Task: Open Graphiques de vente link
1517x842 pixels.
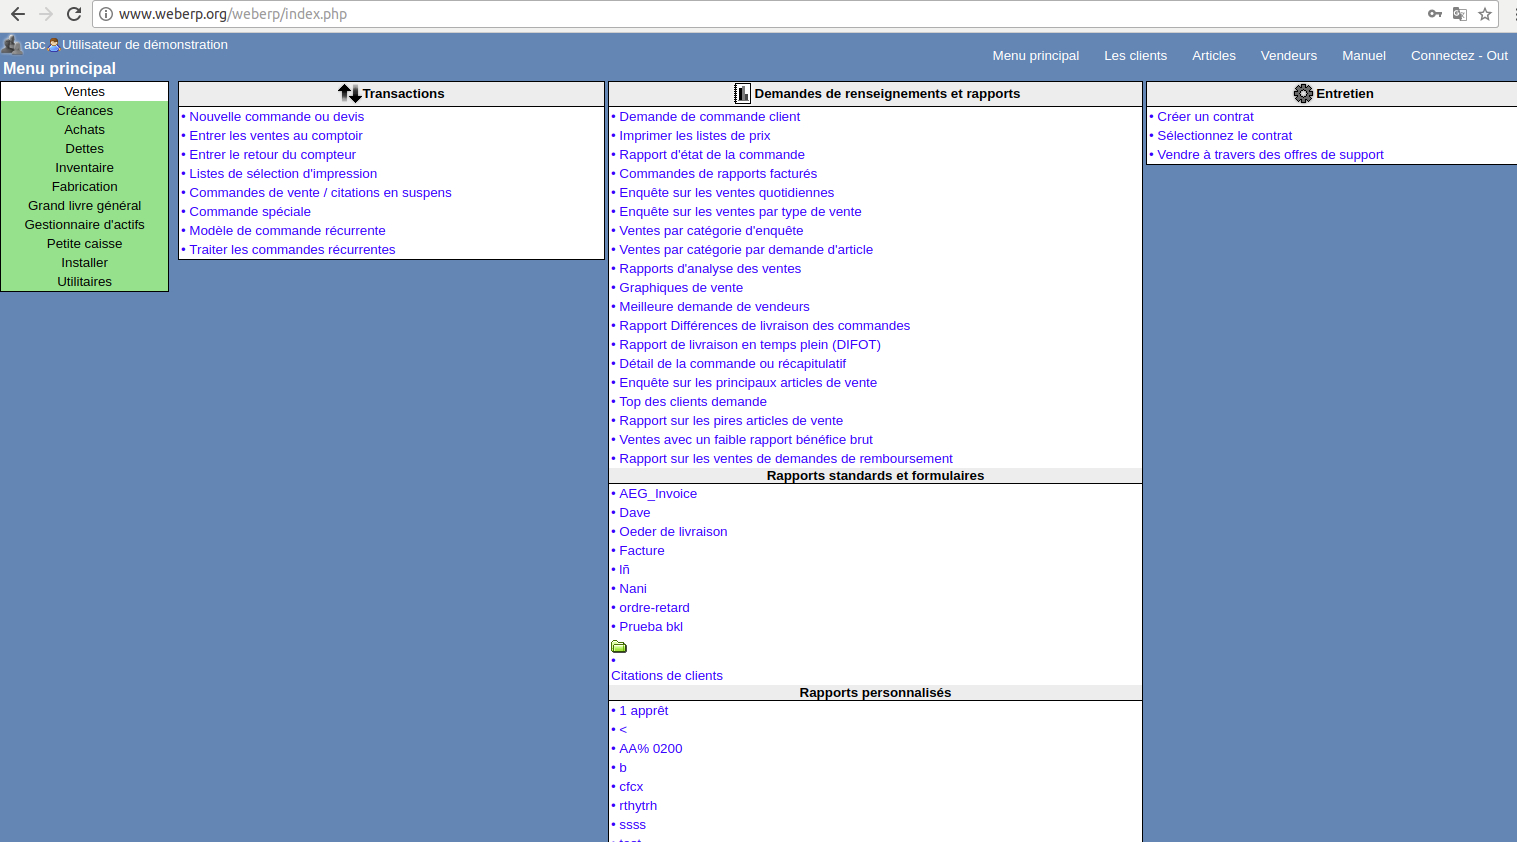Action: click(681, 287)
